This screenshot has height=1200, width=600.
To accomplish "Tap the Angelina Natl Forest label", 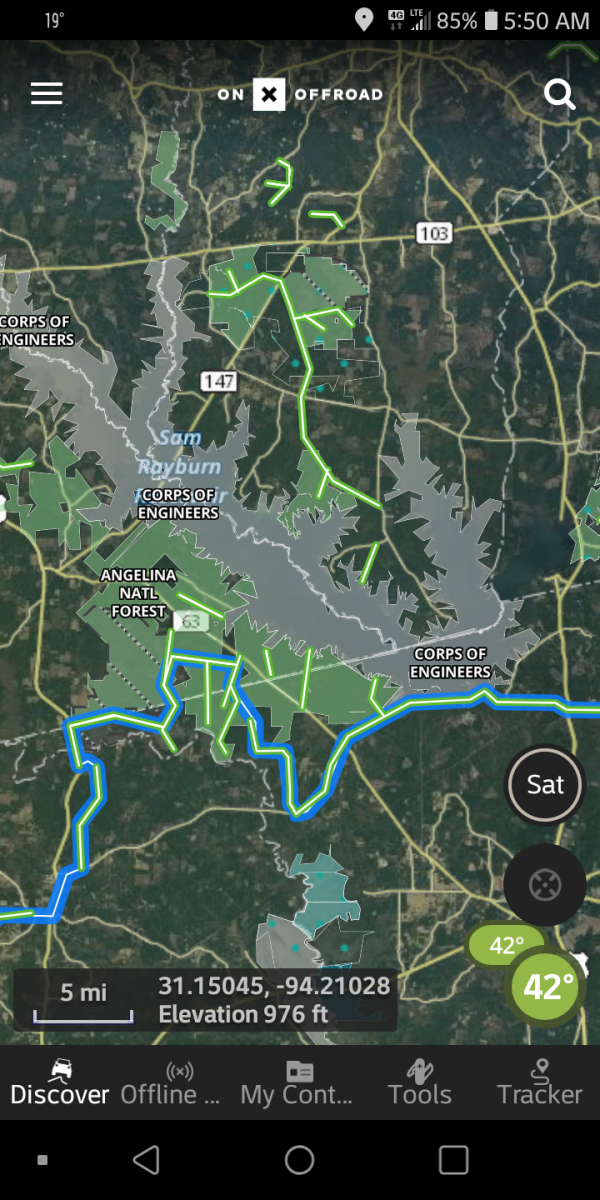I will pos(138,592).
